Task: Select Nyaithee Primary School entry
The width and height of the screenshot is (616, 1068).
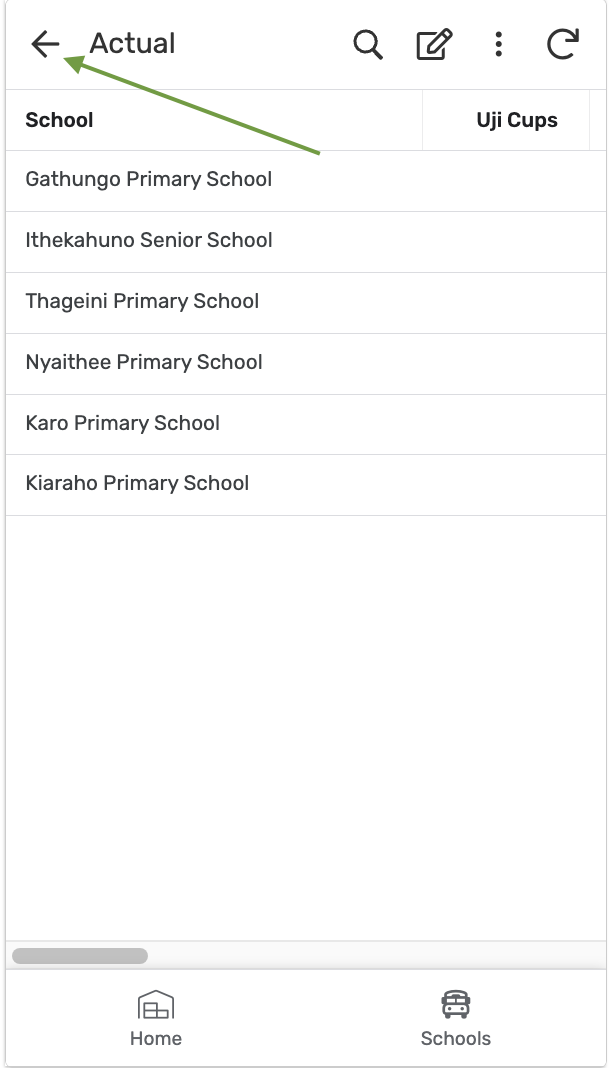Action: [306, 364]
